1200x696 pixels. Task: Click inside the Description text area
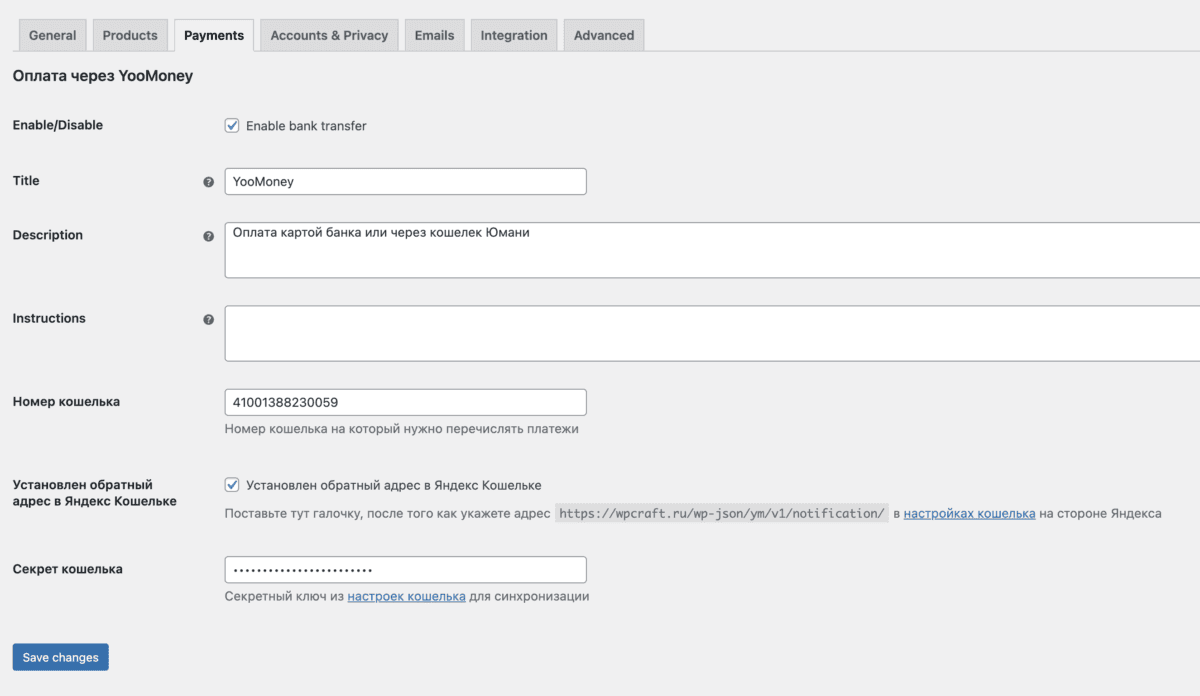pyautogui.click(x=710, y=250)
